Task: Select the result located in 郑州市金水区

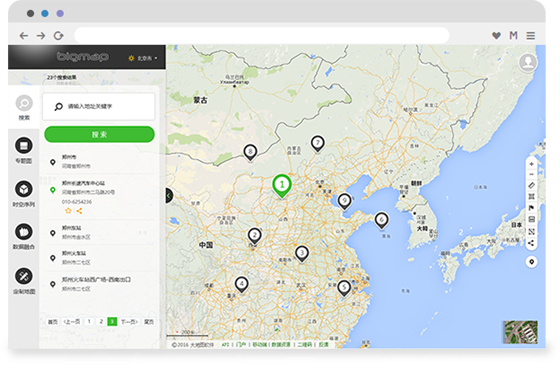Action: pos(99,232)
